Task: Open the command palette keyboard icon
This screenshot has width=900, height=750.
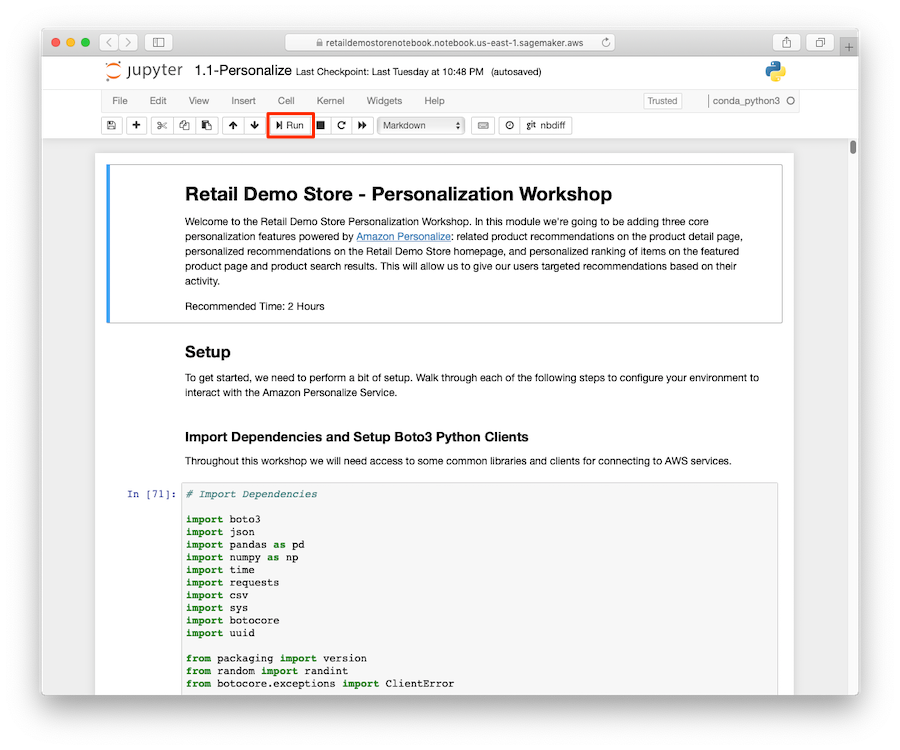Action: pyautogui.click(x=483, y=125)
